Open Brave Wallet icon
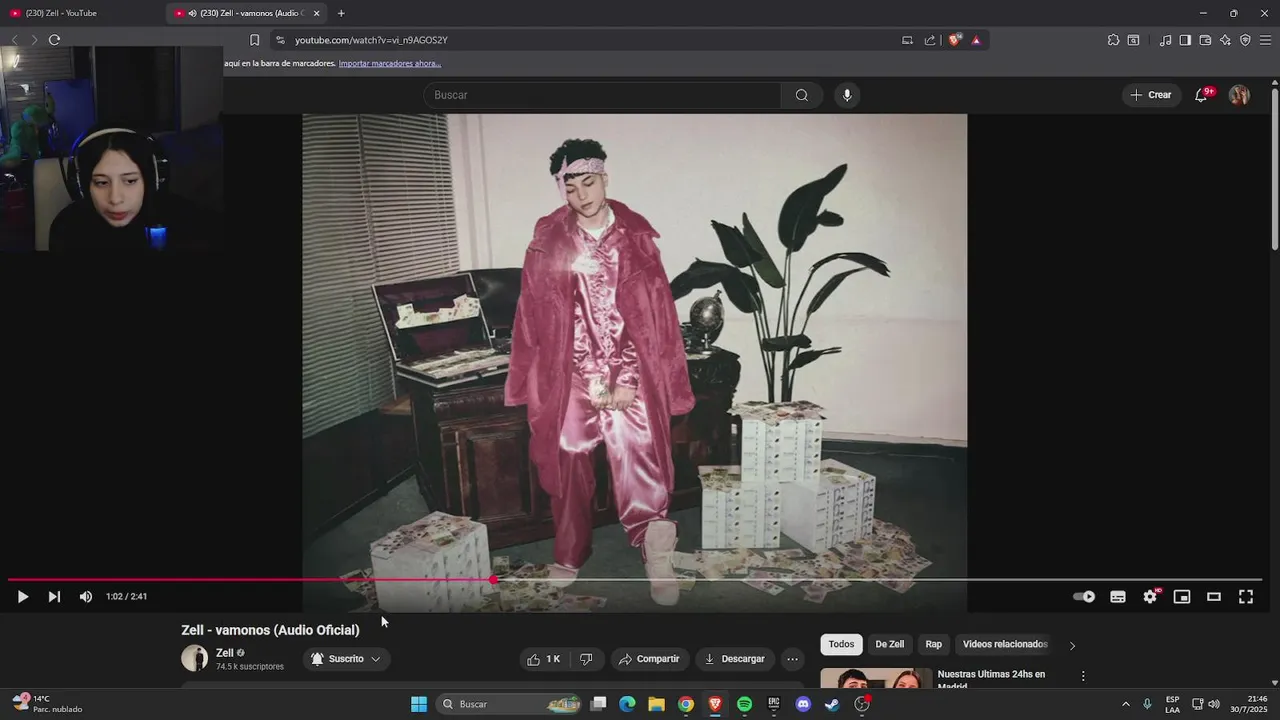1280x720 pixels. [1205, 40]
